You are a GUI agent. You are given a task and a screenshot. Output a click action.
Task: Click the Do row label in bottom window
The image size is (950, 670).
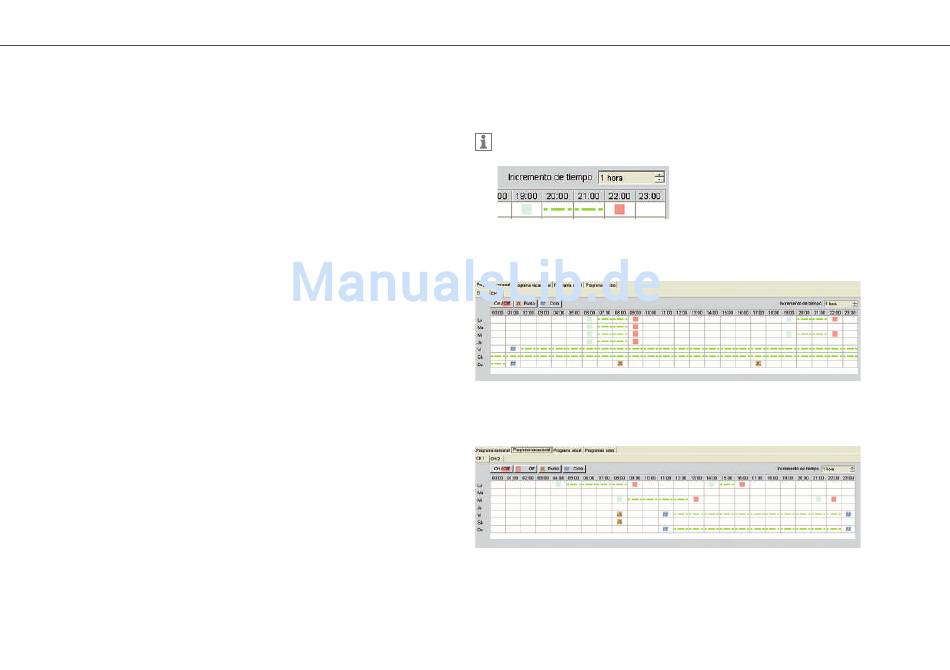(x=480, y=529)
